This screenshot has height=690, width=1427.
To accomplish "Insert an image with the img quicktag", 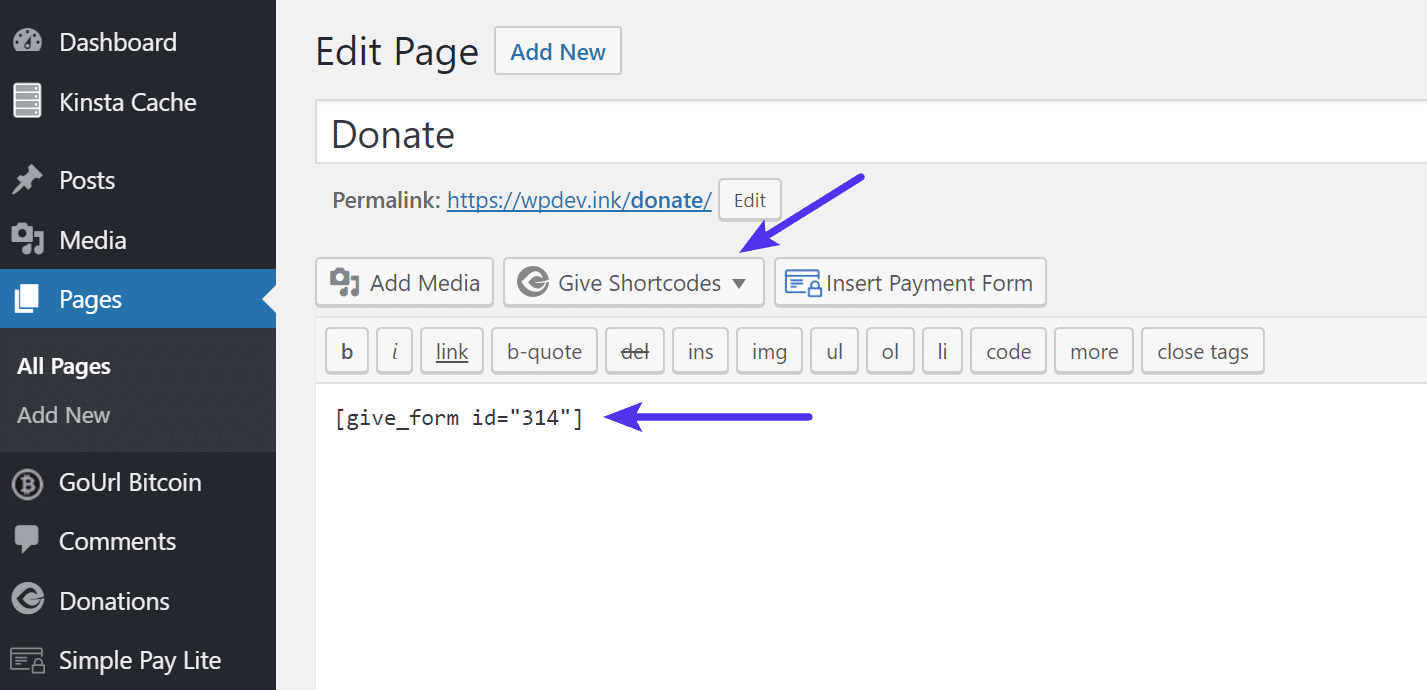I will click(x=768, y=350).
